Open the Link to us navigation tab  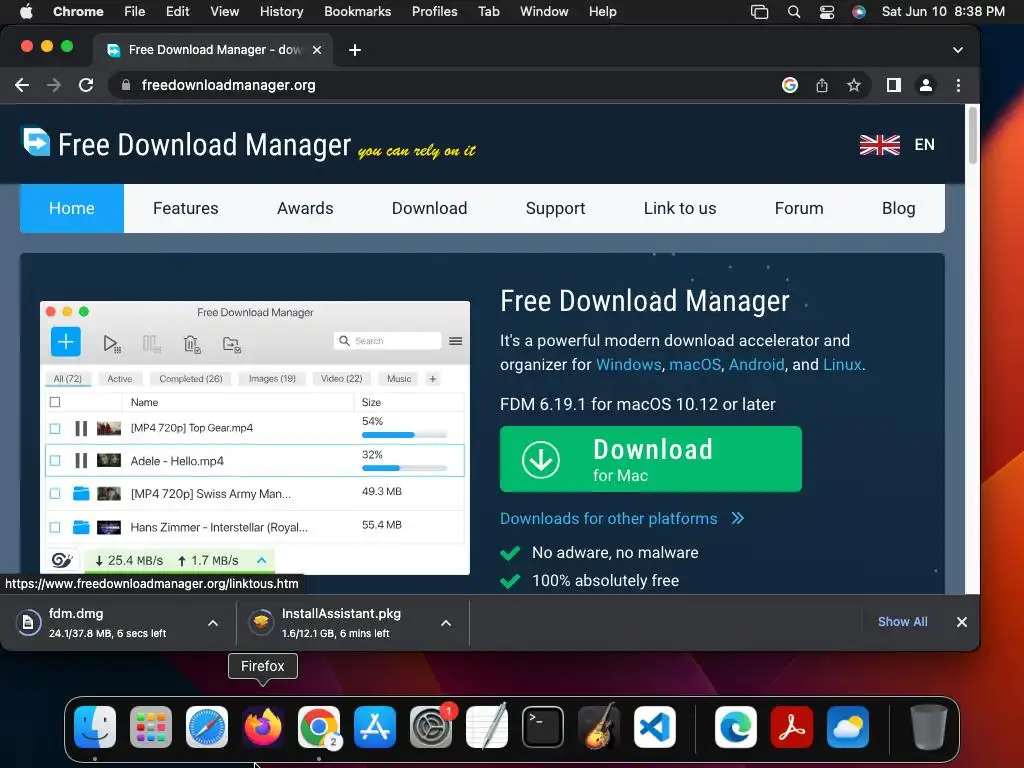pyautogui.click(x=680, y=208)
